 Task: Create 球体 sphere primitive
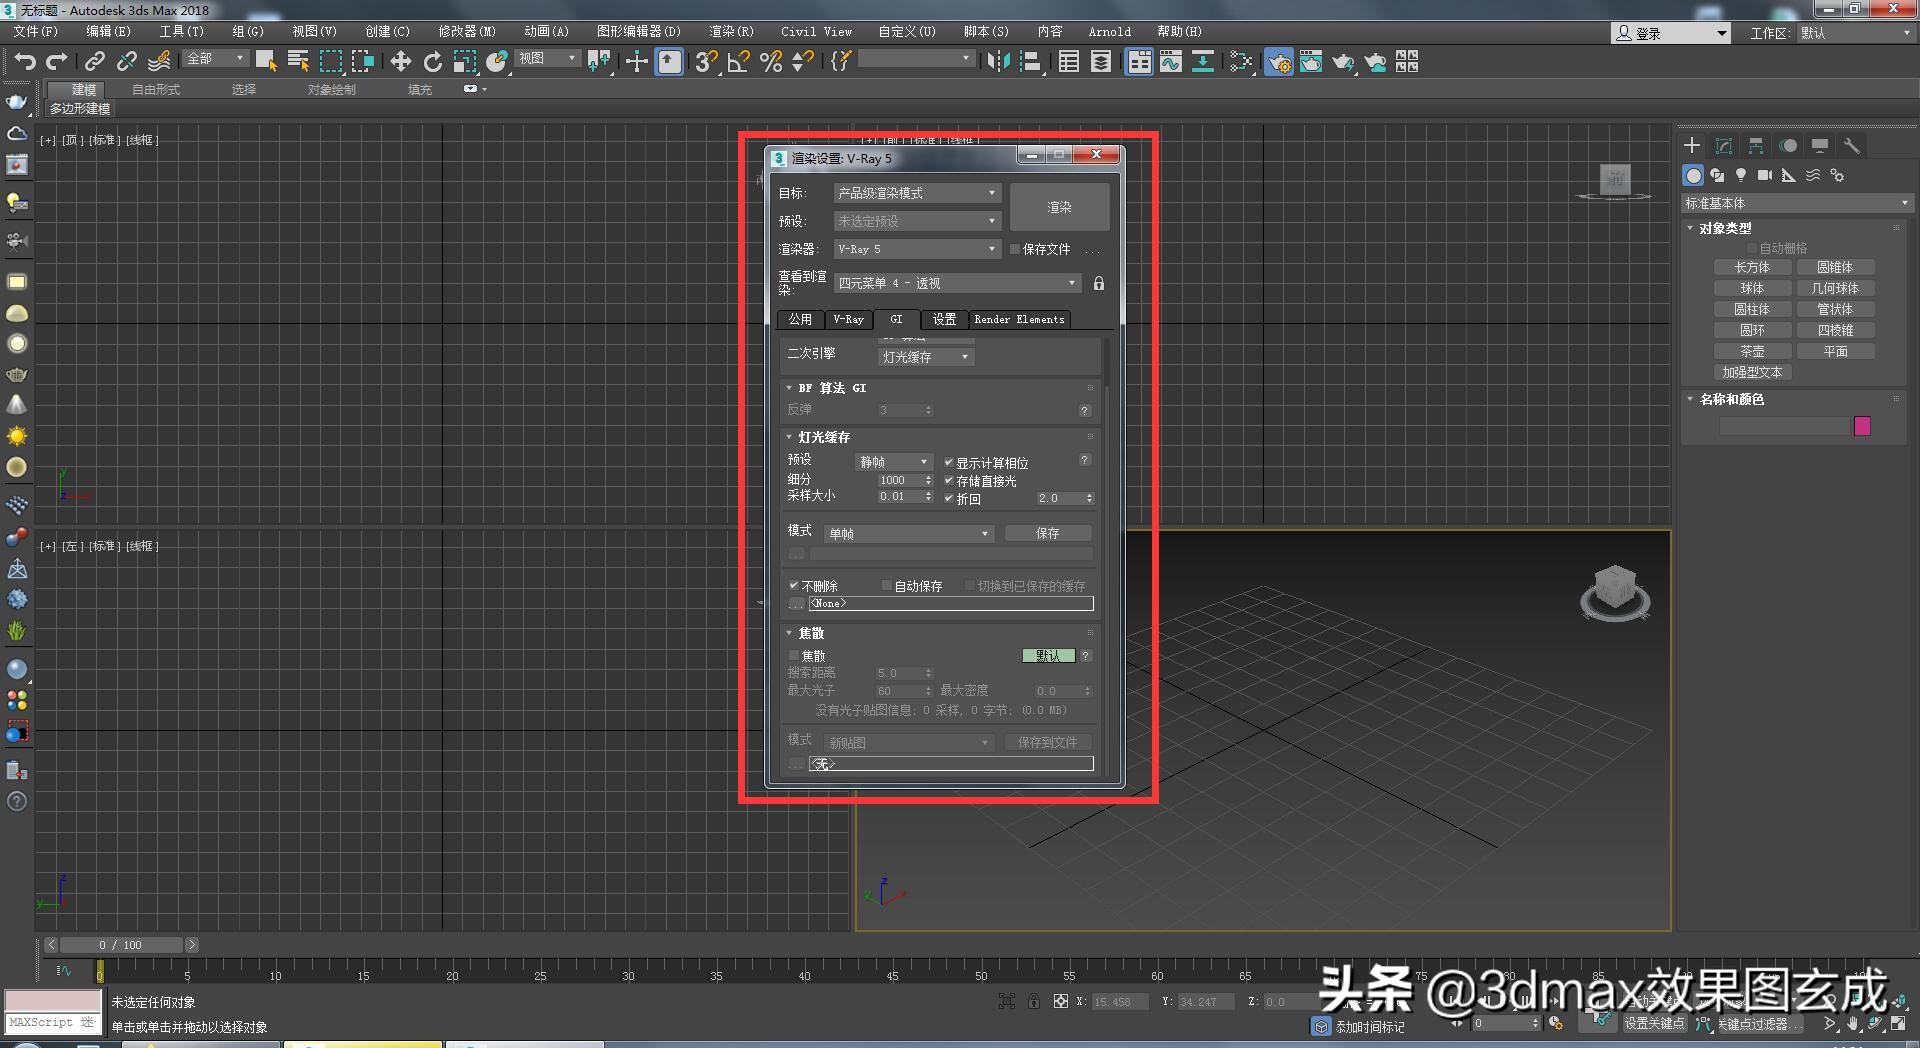[1751, 289]
